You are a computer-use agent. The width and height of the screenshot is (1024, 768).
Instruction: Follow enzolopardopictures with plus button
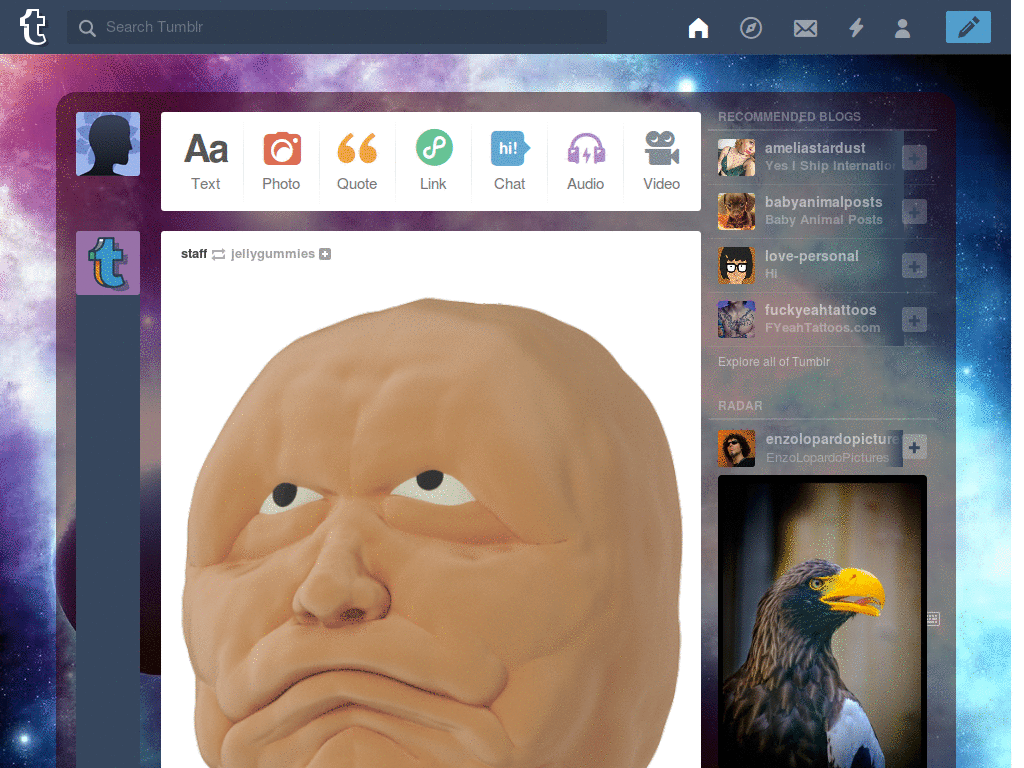click(x=914, y=447)
